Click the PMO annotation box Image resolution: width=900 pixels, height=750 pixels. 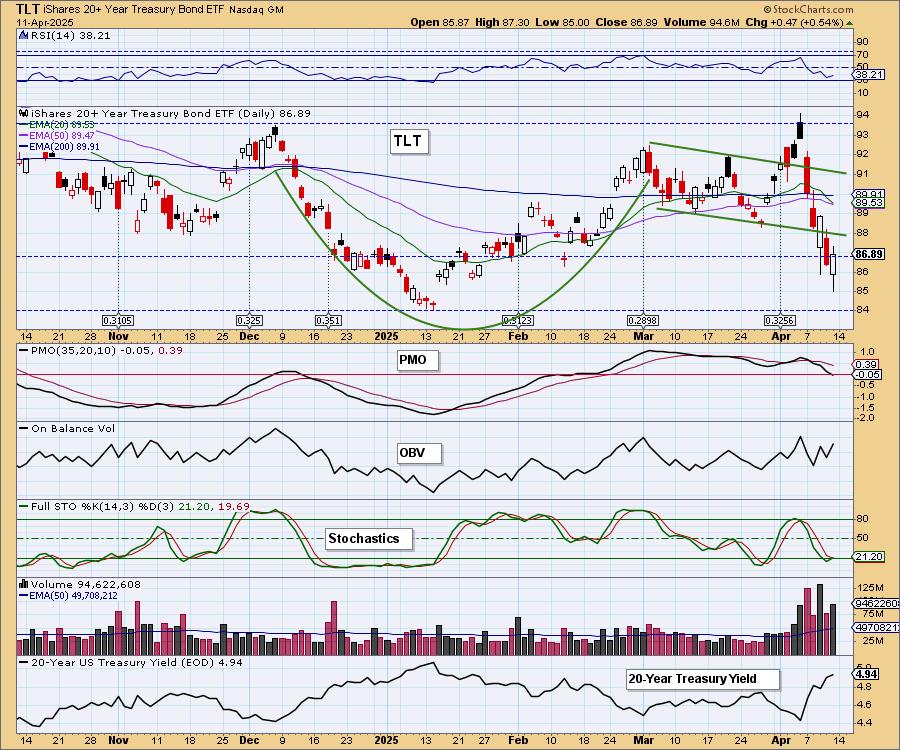[418, 360]
